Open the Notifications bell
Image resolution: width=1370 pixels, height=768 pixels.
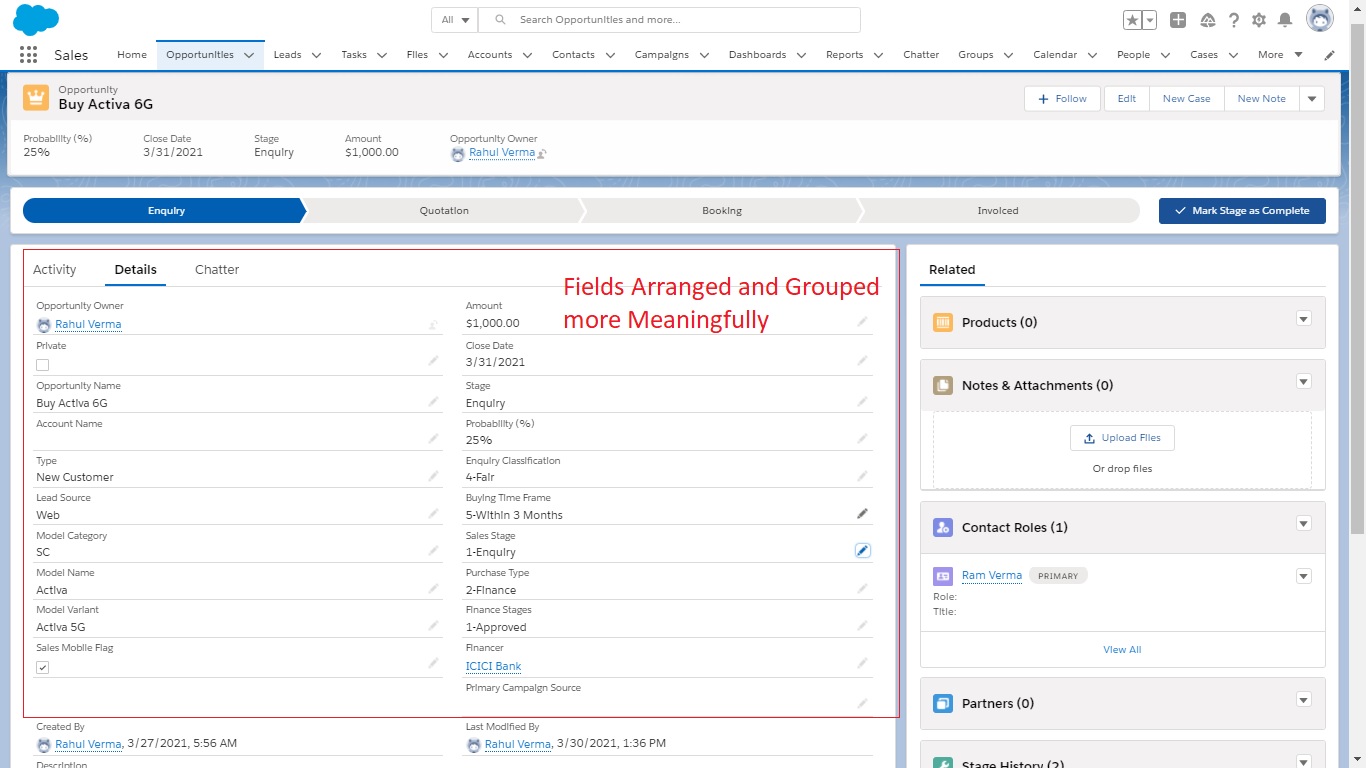[x=1285, y=20]
